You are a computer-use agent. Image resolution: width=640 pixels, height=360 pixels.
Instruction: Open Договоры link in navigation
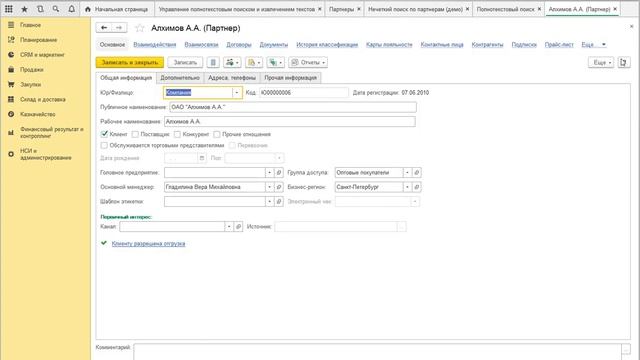coord(239,44)
